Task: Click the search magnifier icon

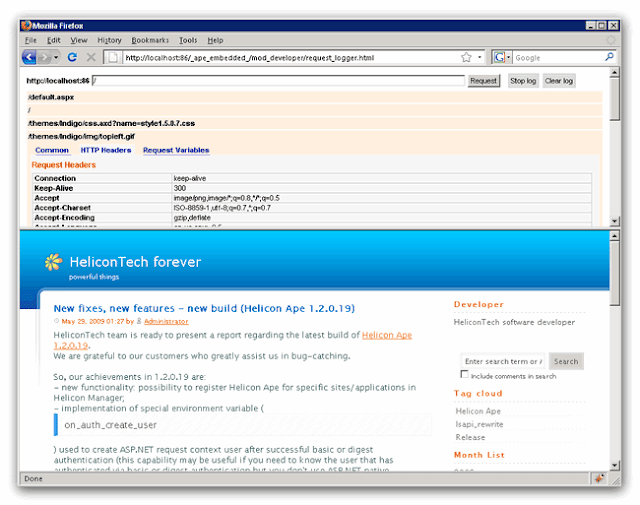Action: (x=609, y=57)
